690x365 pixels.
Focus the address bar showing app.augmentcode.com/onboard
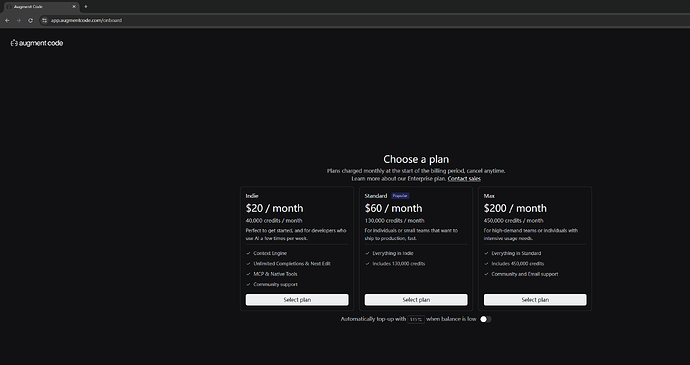[x=86, y=20]
